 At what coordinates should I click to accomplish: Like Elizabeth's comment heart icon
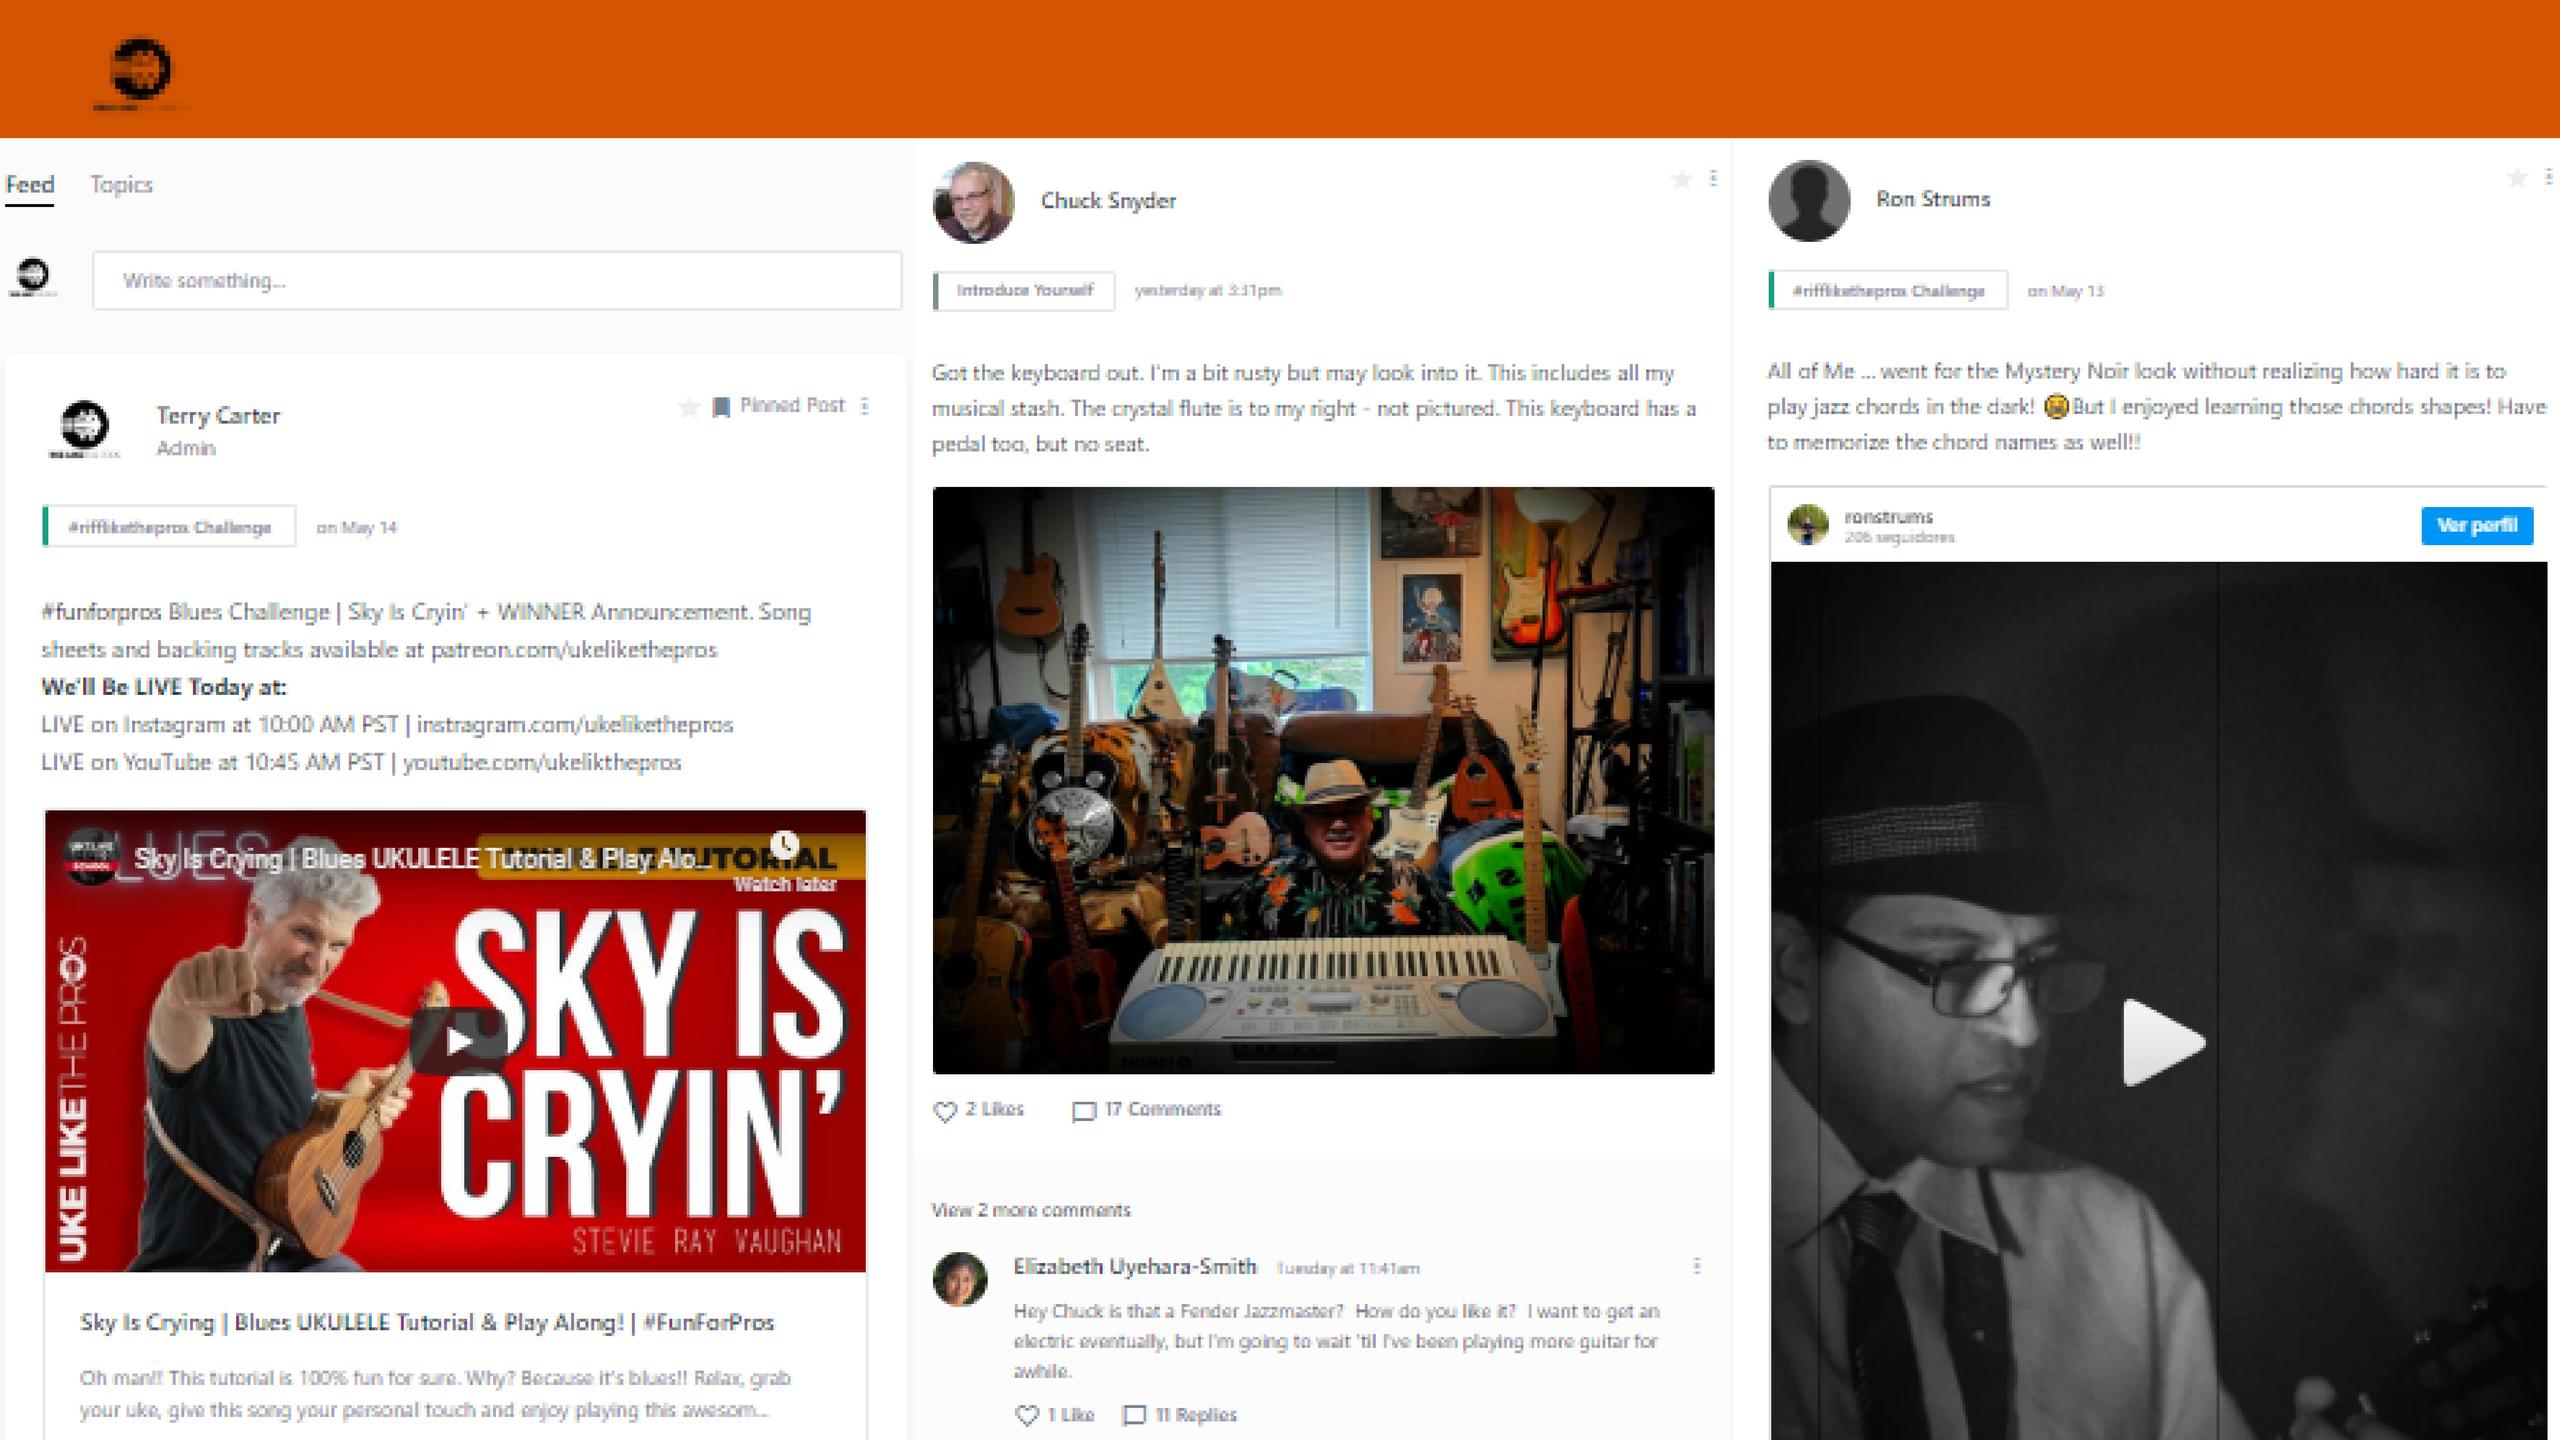pyautogui.click(x=1027, y=1416)
